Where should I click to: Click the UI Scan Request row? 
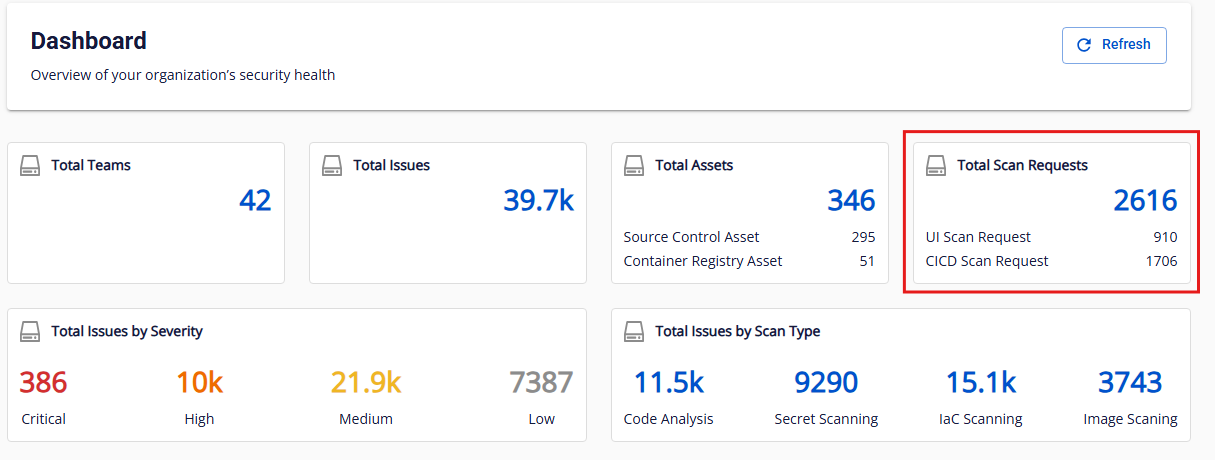click(x=1051, y=237)
